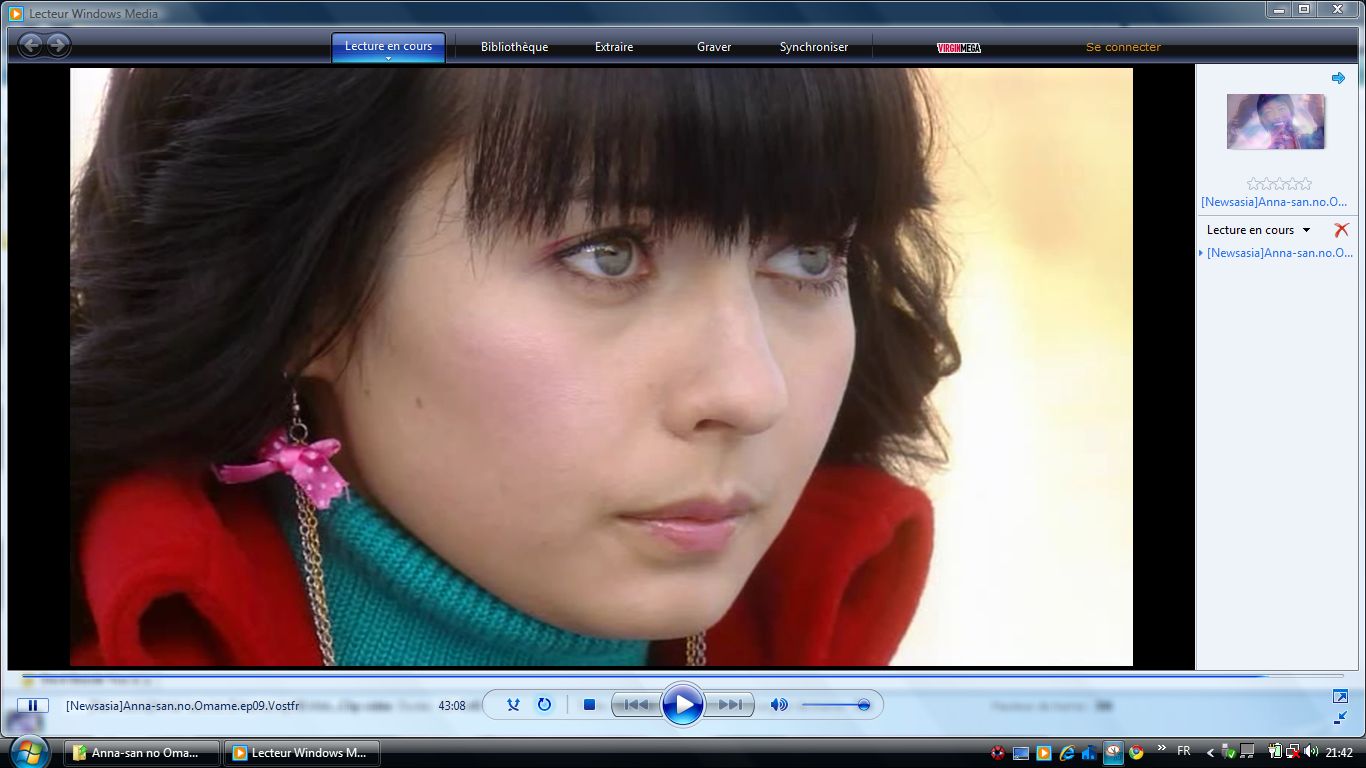Switch to full screen view
This screenshot has height=768, width=1366.
(1340, 697)
